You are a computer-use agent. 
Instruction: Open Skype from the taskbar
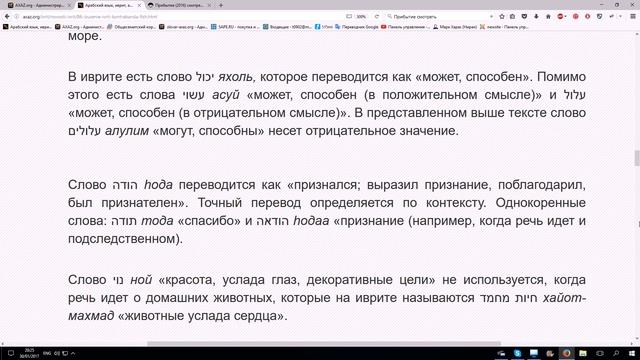pos(518,353)
